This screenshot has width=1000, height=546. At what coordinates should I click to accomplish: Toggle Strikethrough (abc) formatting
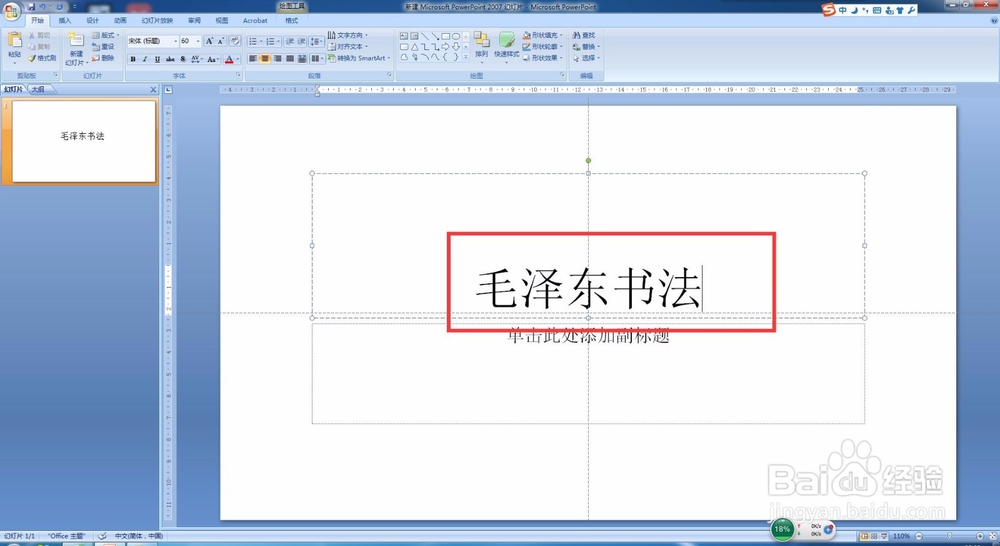[x=170, y=59]
